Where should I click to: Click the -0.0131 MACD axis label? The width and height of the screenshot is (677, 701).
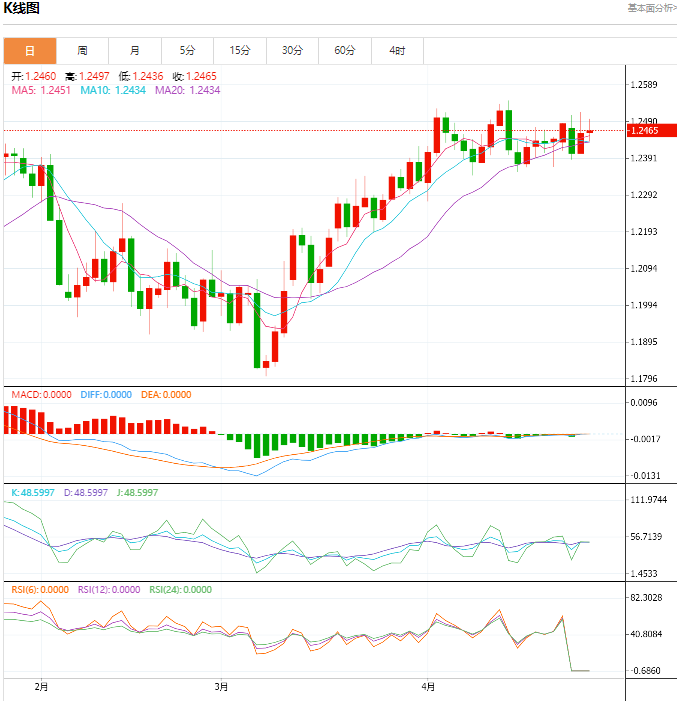click(x=645, y=476)
